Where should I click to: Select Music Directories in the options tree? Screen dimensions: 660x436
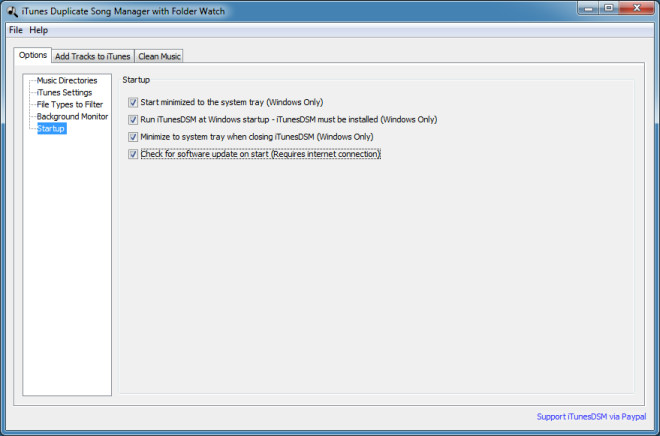[67, 80]
